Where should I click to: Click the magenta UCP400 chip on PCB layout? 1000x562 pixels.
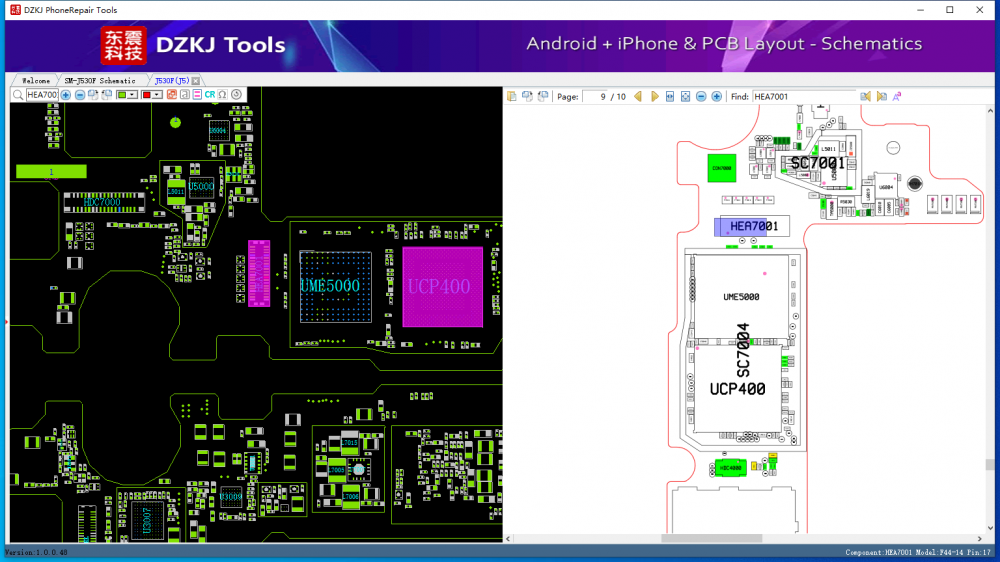pyautogui.click(x=443, y=287)
